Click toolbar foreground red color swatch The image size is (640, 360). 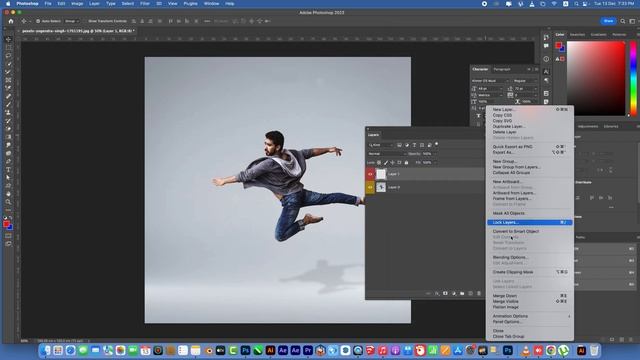click(6, 224)
